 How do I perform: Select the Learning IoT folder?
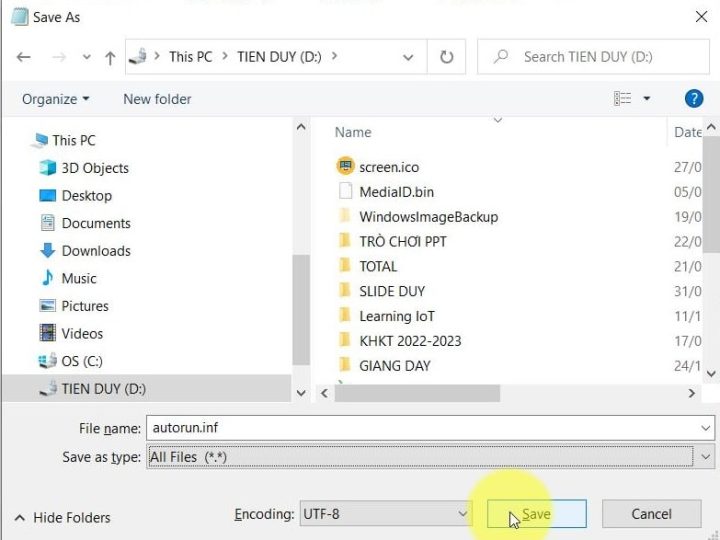point(397,316)
